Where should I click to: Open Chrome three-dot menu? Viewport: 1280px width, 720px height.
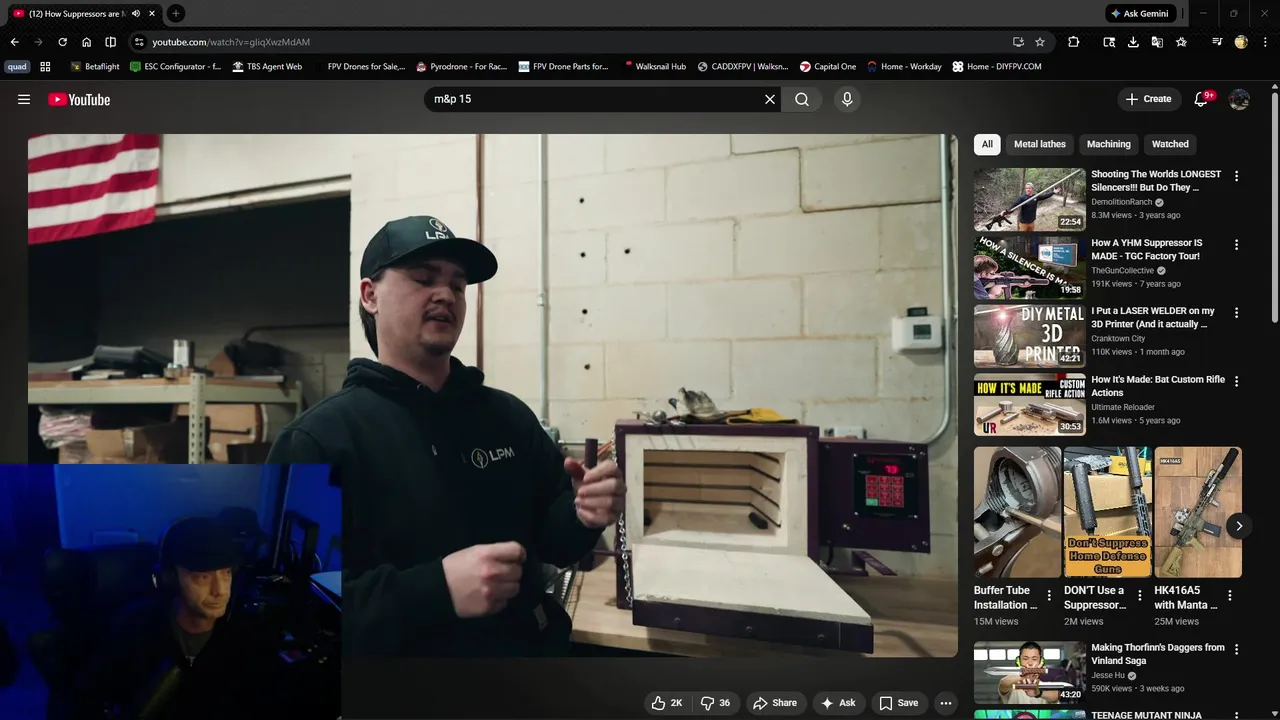click(1264, 42)
